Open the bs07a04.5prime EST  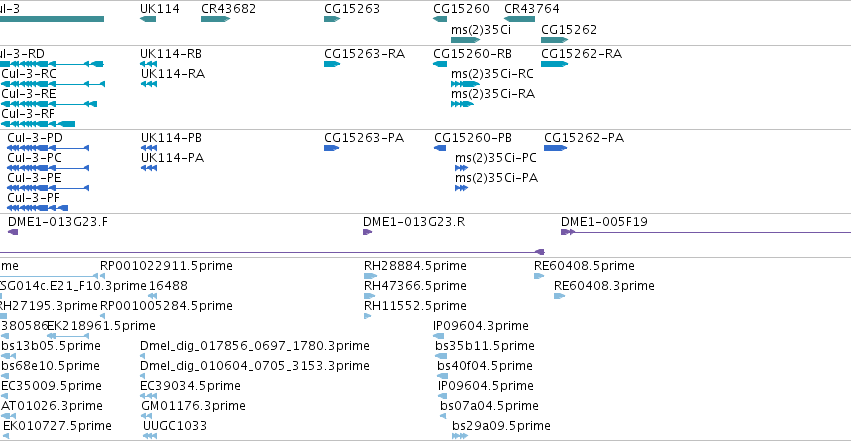point(489,406)
